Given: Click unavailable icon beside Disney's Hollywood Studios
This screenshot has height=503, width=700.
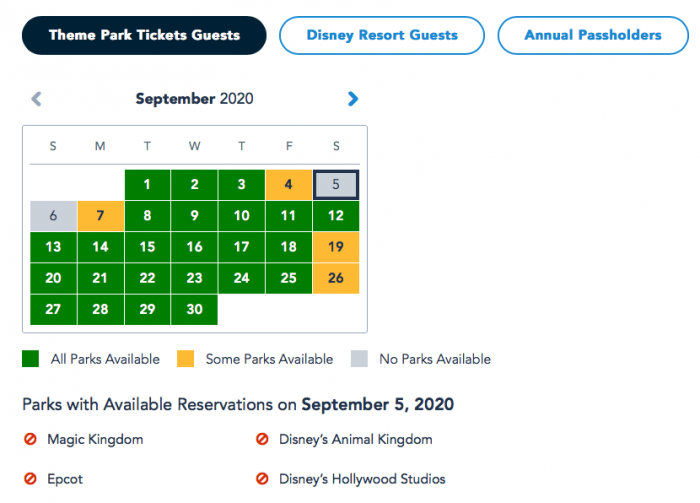Looking at the screenshot, I should point(263,479).
